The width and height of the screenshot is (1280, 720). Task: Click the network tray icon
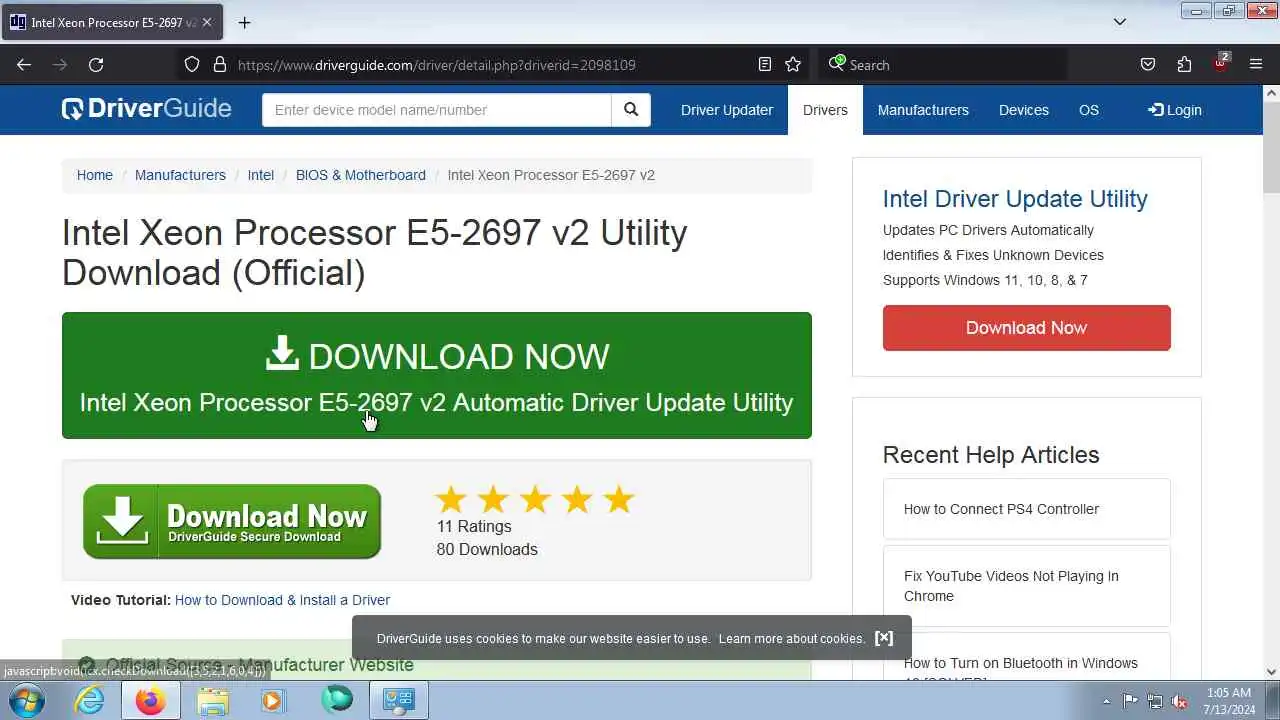(x=1155, y=701)
